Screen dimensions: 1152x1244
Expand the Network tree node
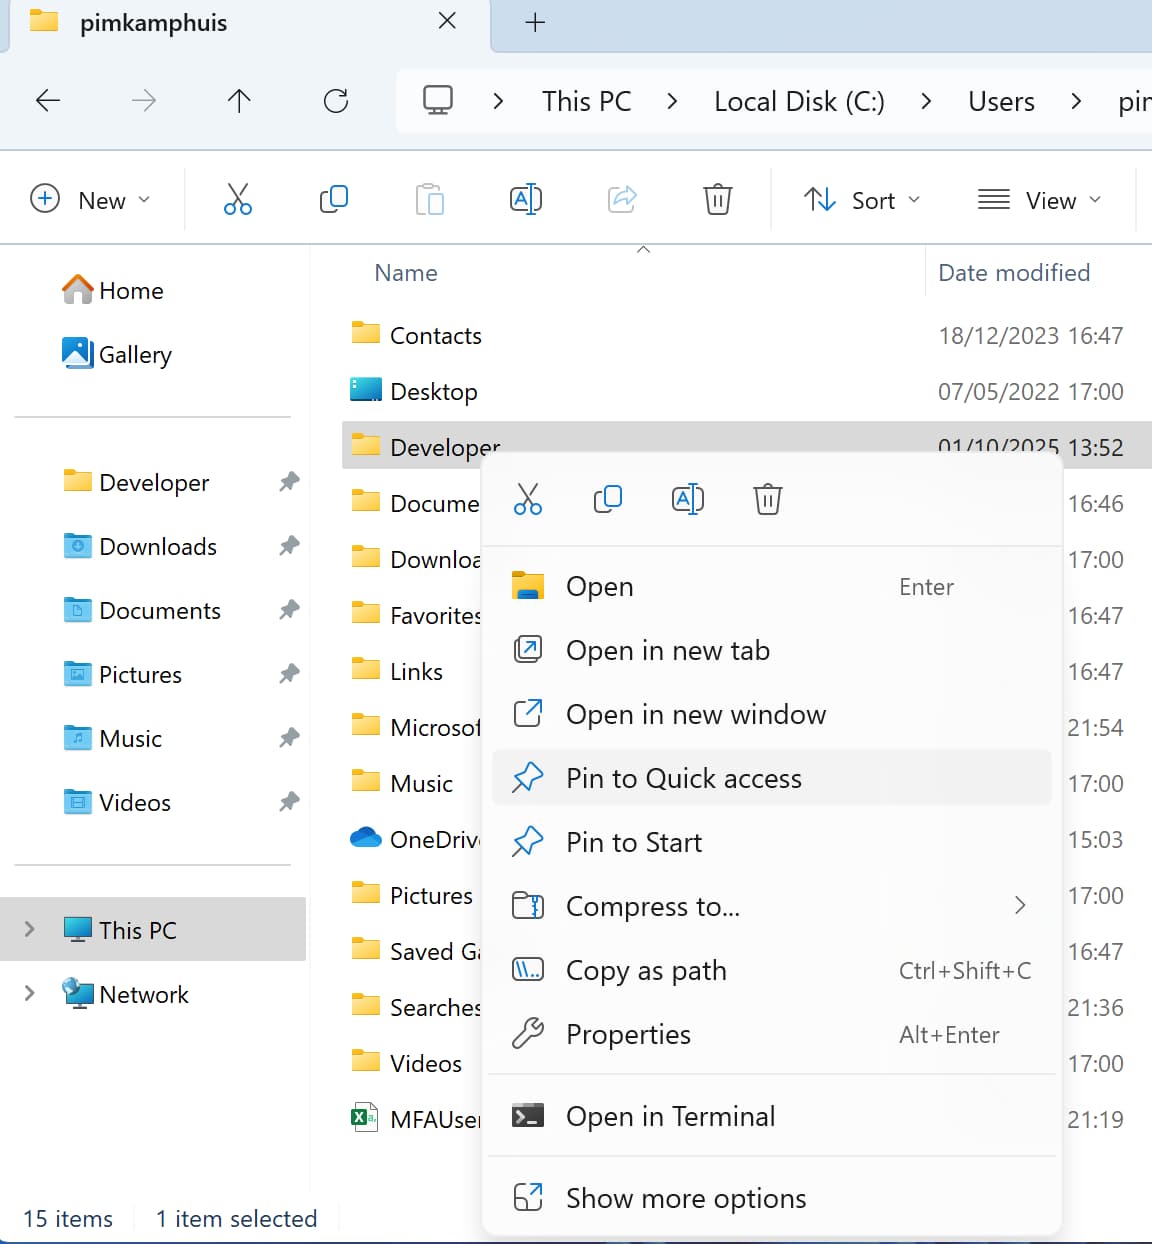pos(30,993)
